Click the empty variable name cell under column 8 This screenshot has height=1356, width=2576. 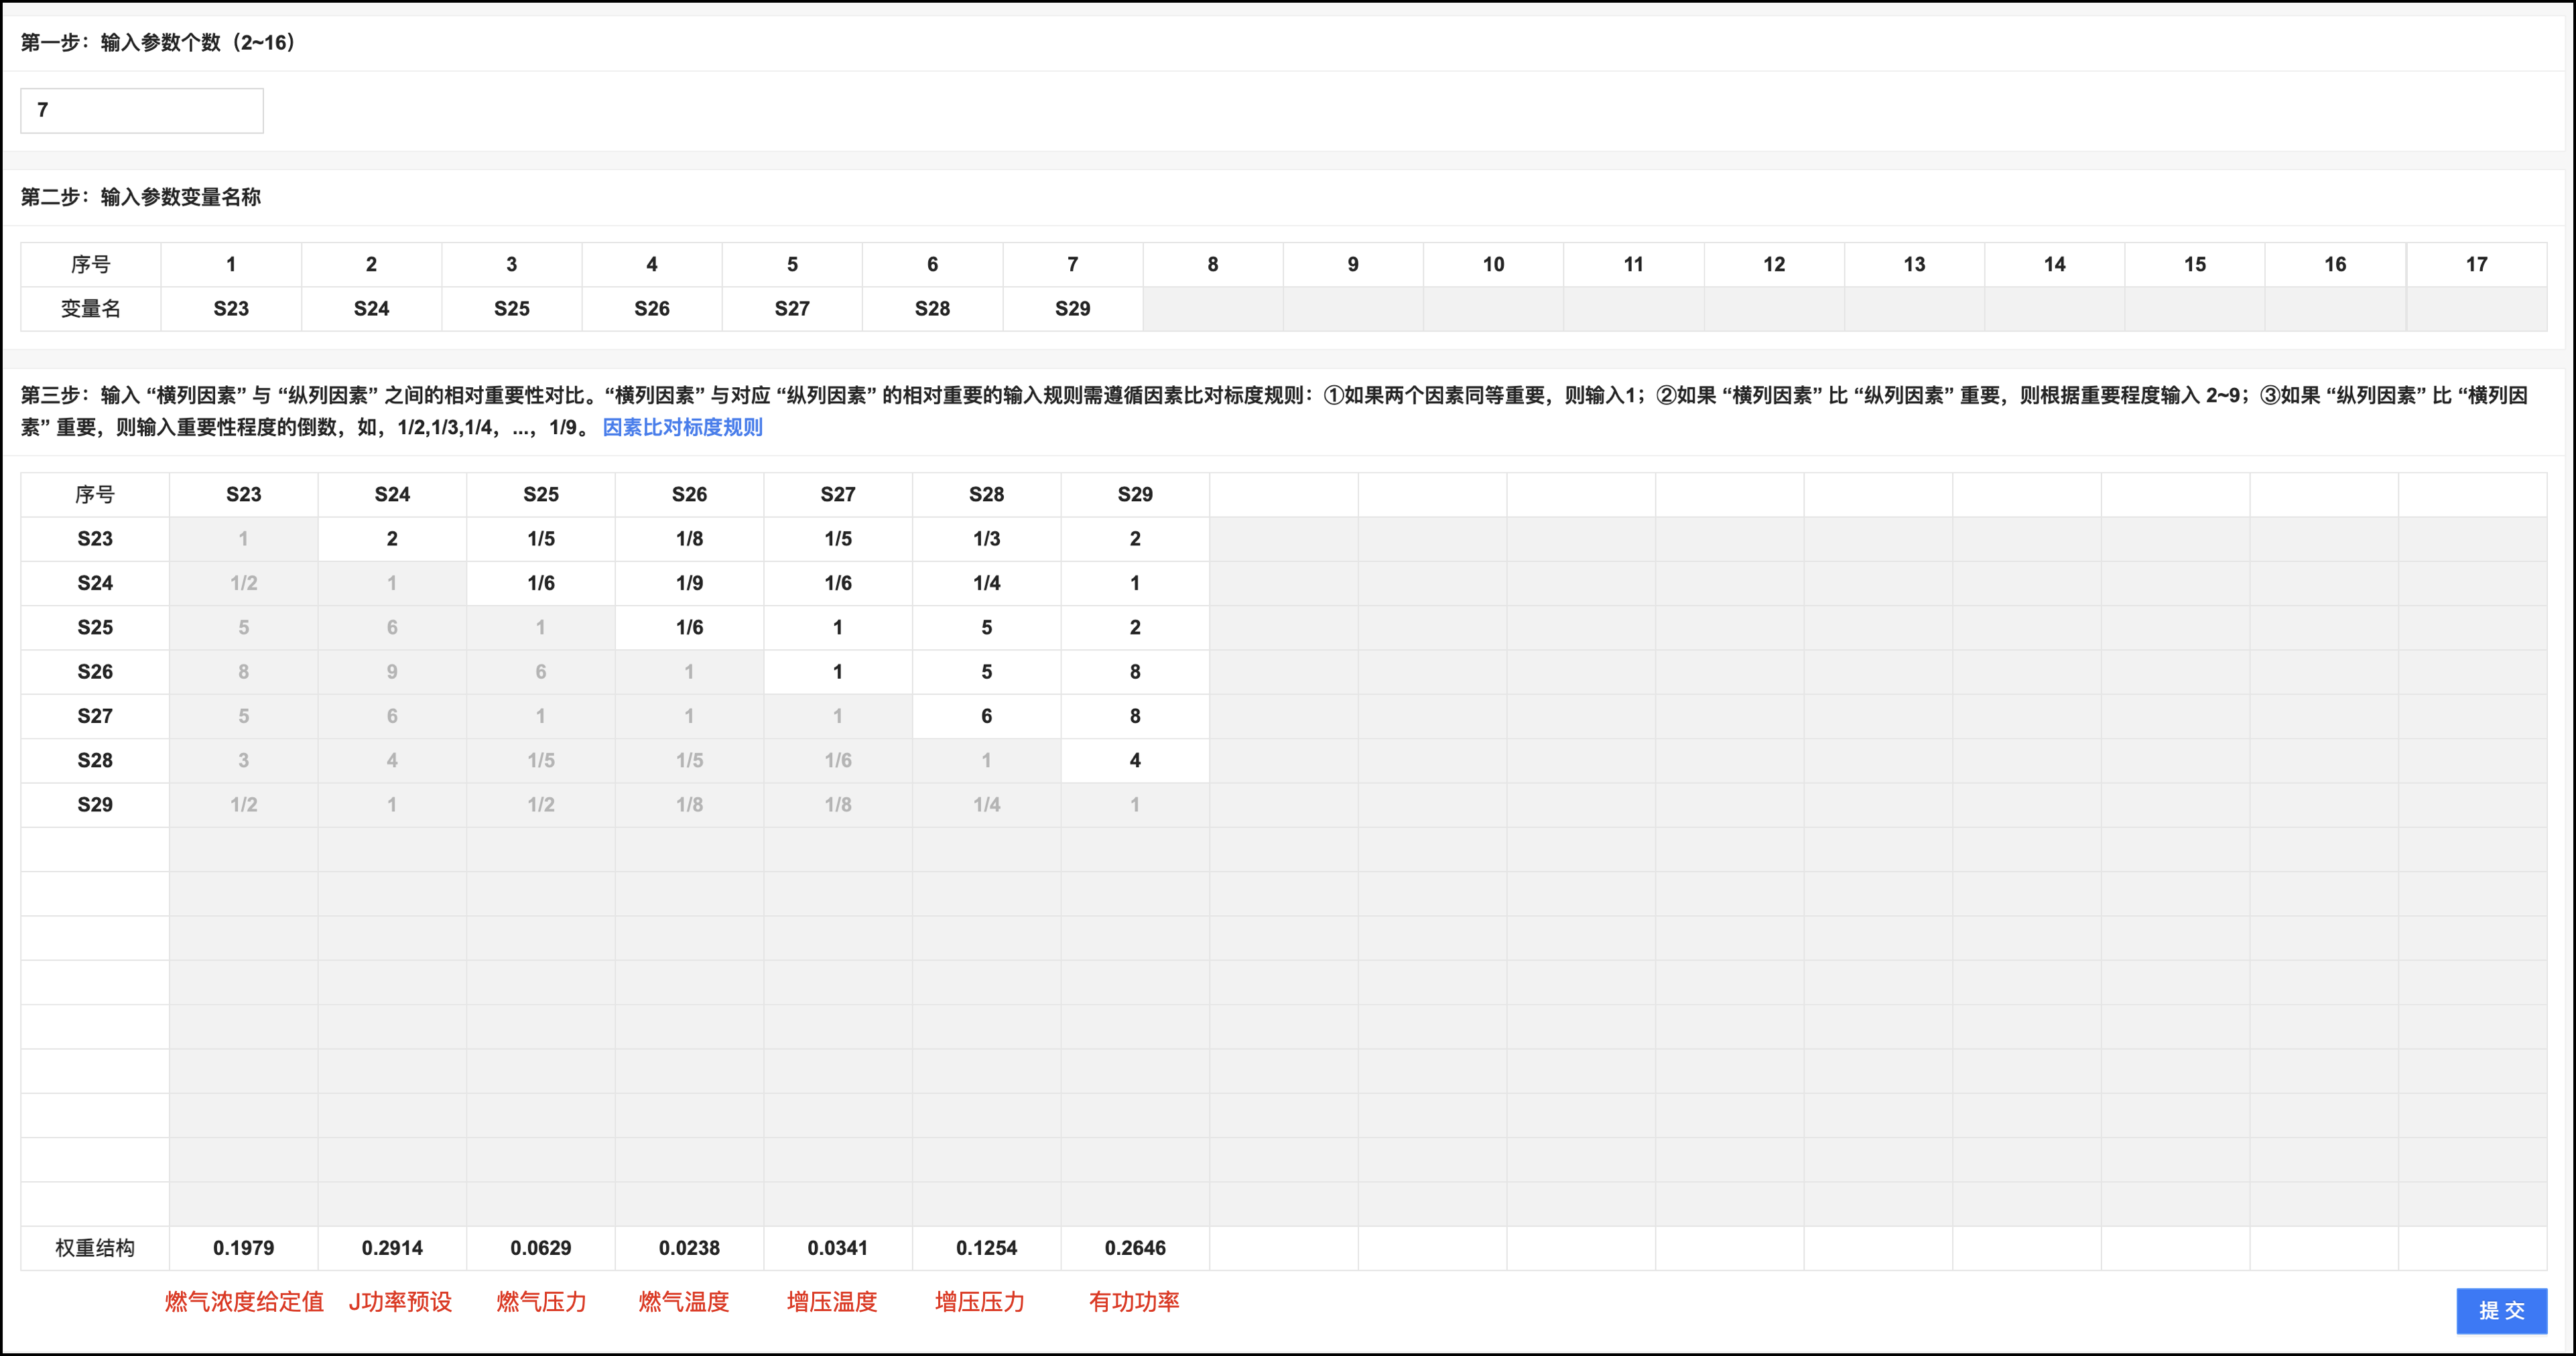coord(1212,309)
